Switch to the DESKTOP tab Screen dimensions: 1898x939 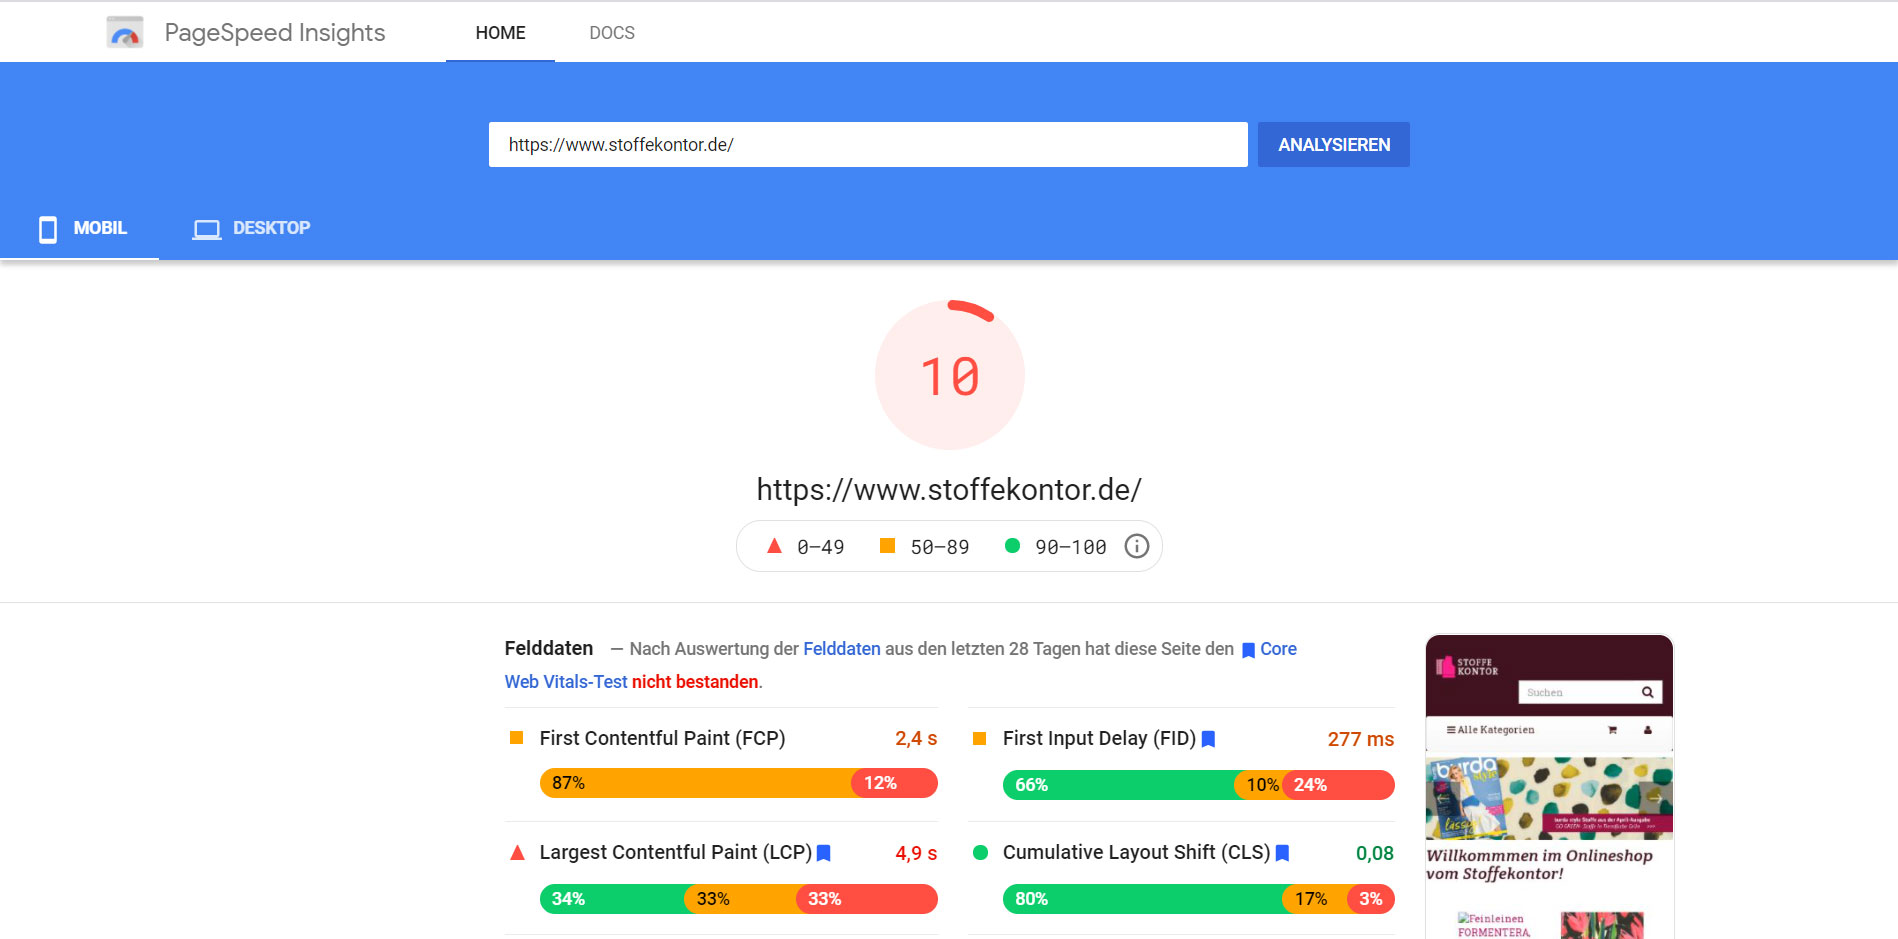(x=252, y=228)
